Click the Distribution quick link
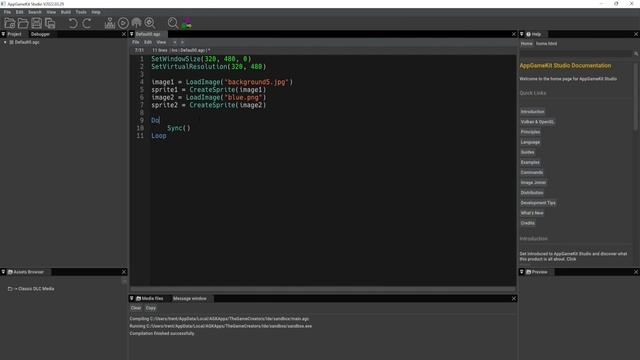 [532, 193]
